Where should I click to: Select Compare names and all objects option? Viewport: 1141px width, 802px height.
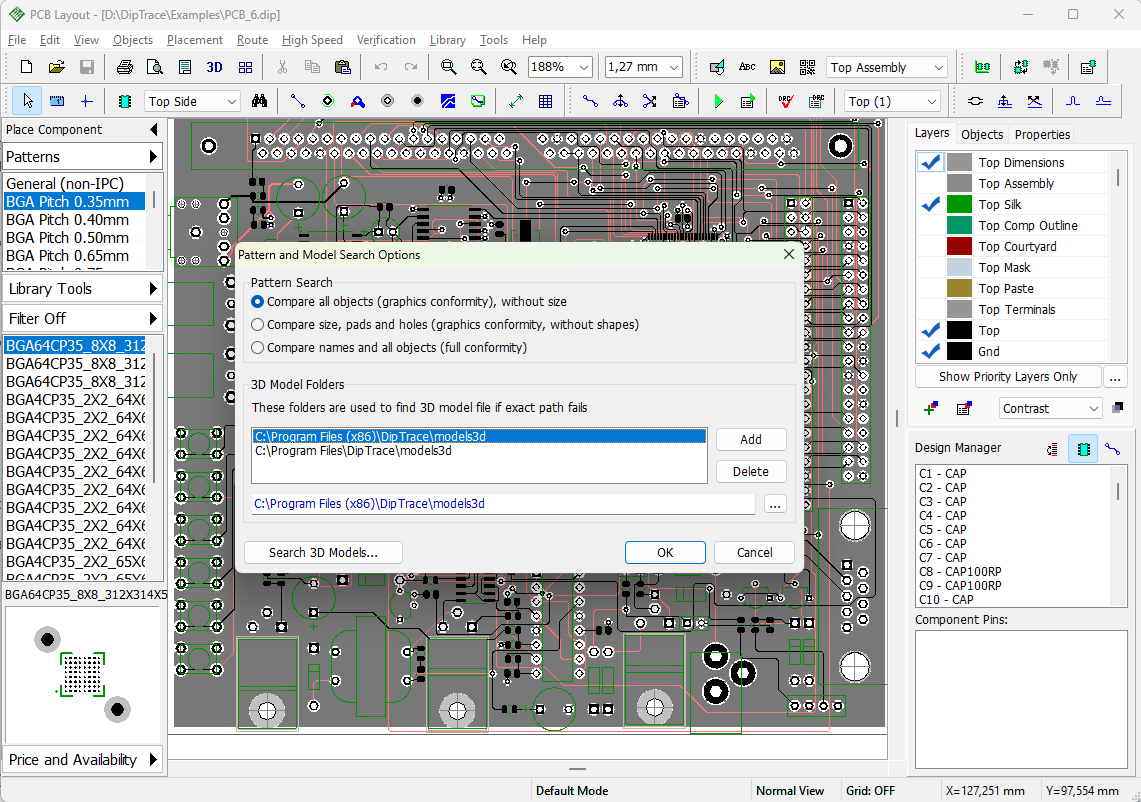(258, 348)
